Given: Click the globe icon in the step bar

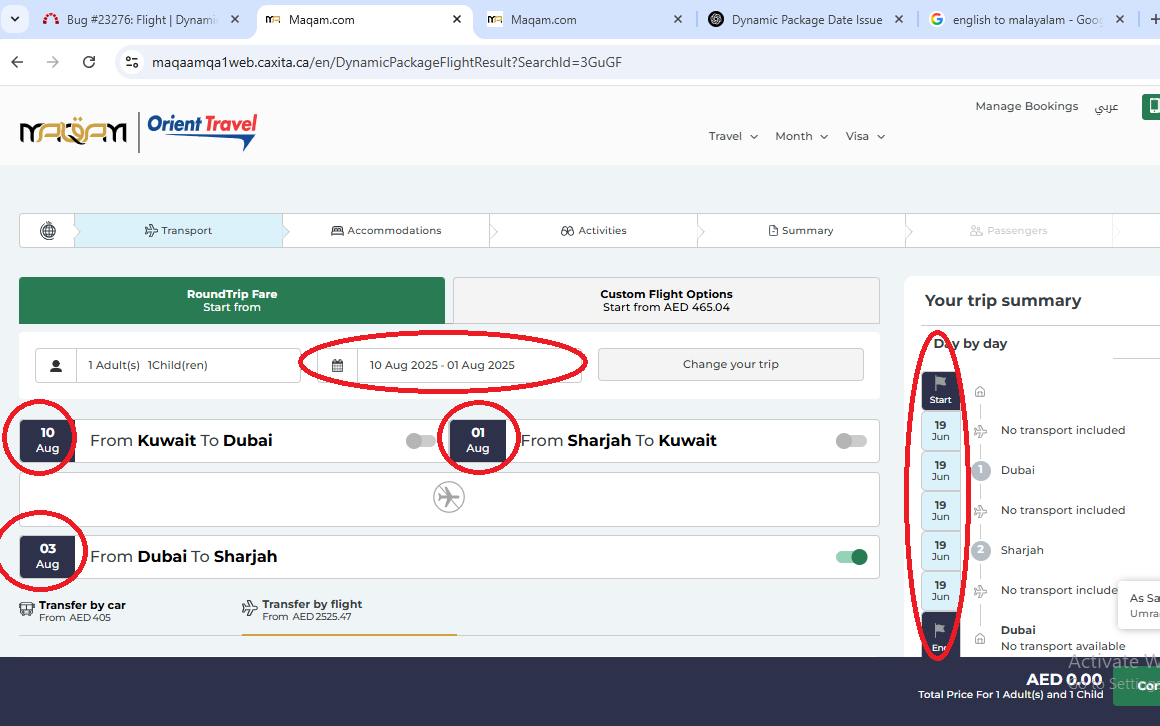Looking at the screenshot, I should pyautogui.click(x=48, y=231).
